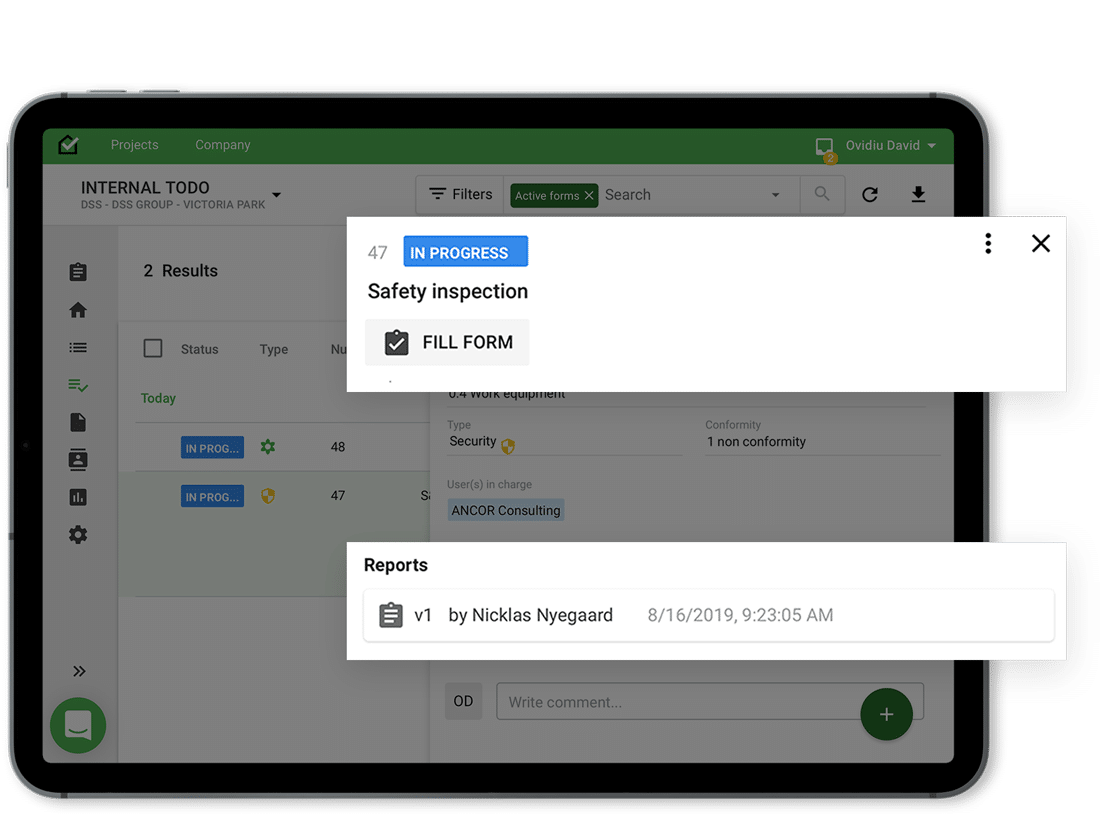Open the reports chart icon in sidebar
The image size is (1100, 814).
(x=78, y=497)
